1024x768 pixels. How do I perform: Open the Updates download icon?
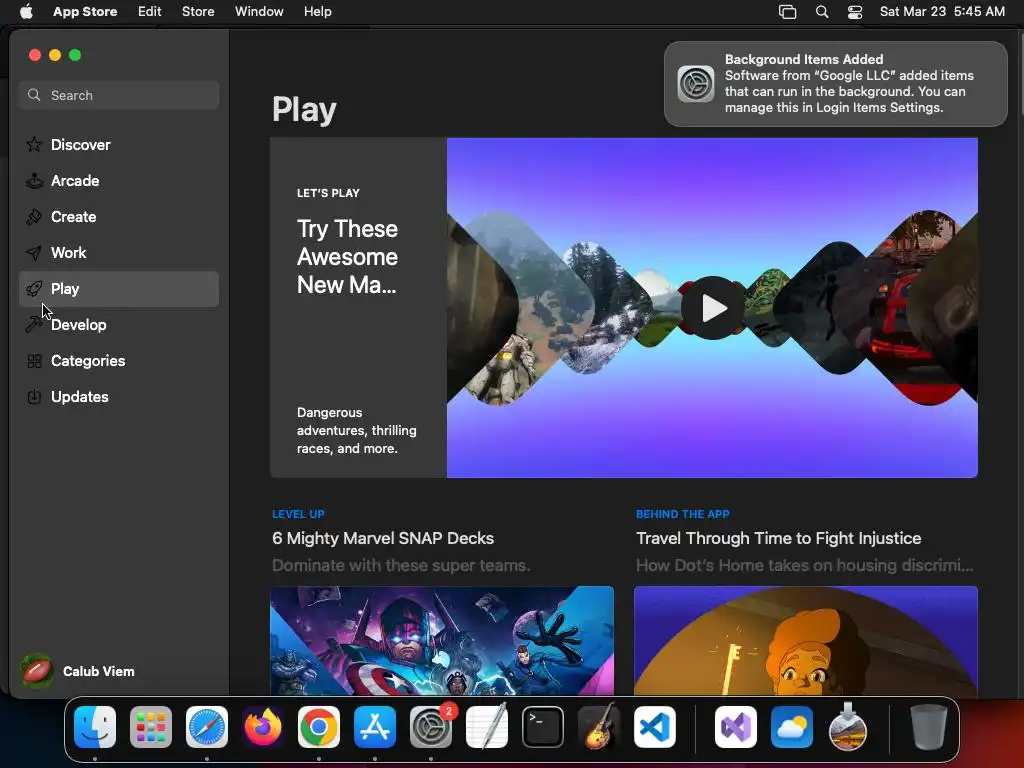(x=34, y=396)
